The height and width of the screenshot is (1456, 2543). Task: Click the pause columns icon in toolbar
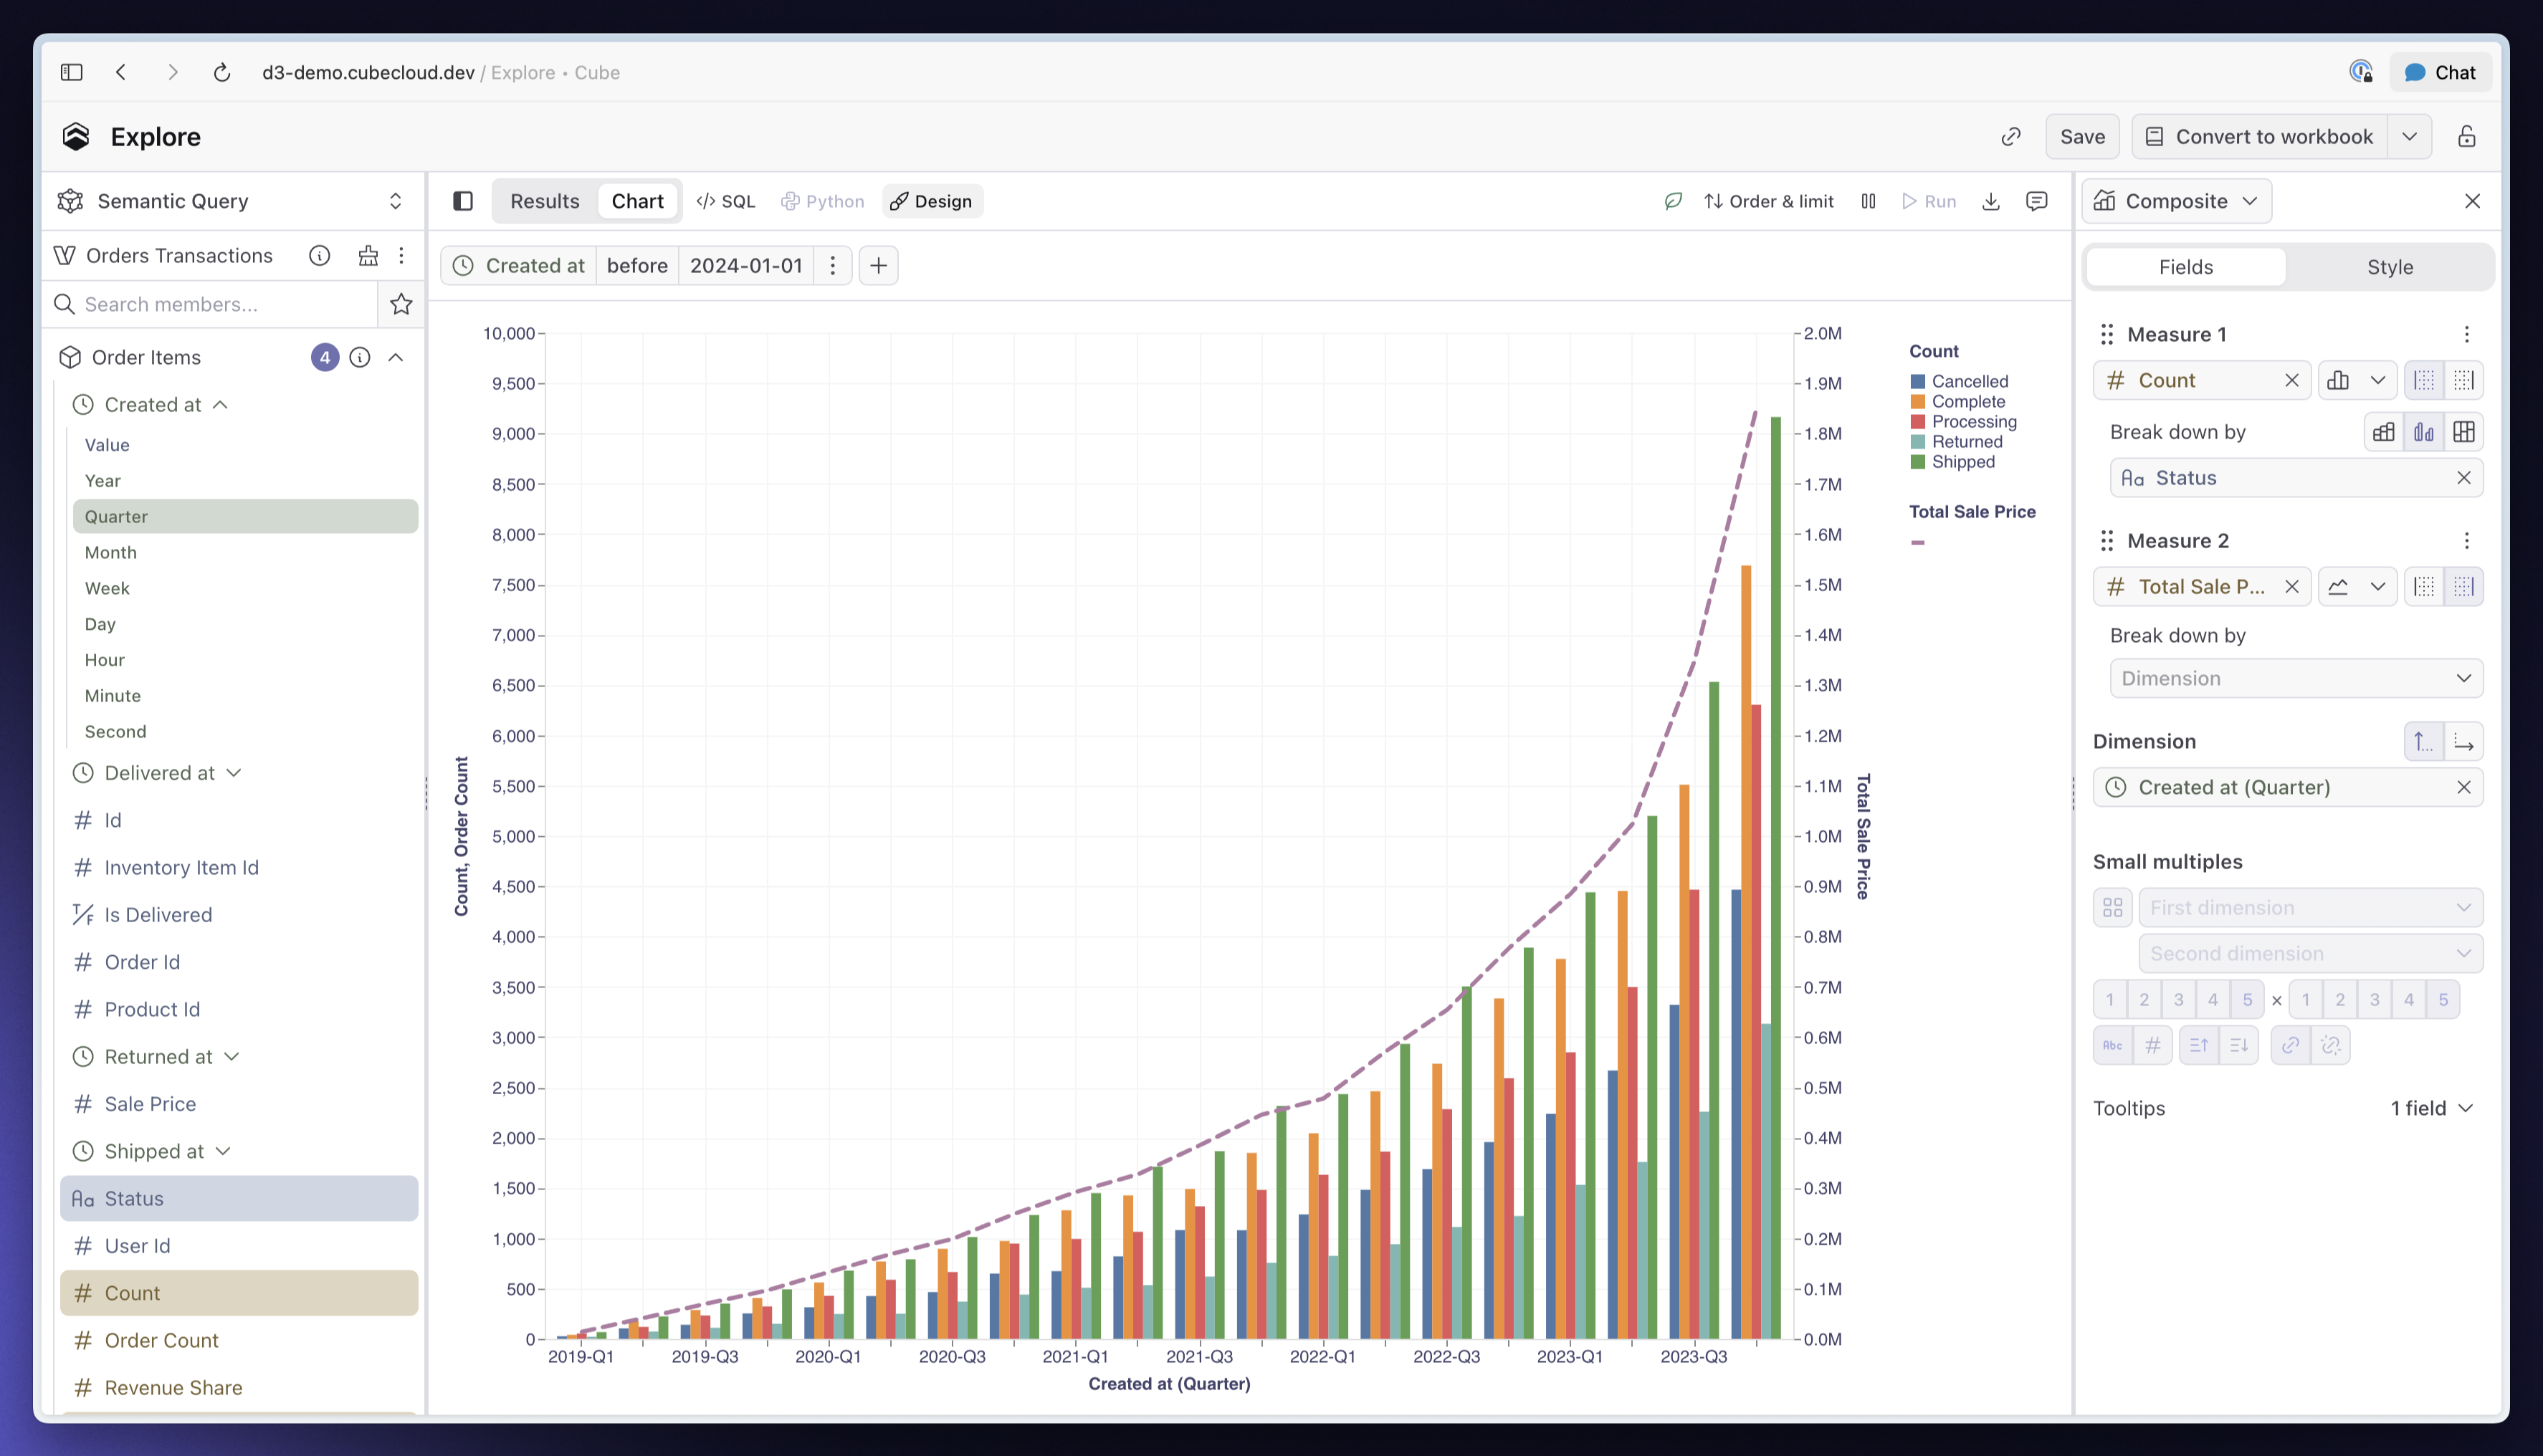[x=1868, y=201]
